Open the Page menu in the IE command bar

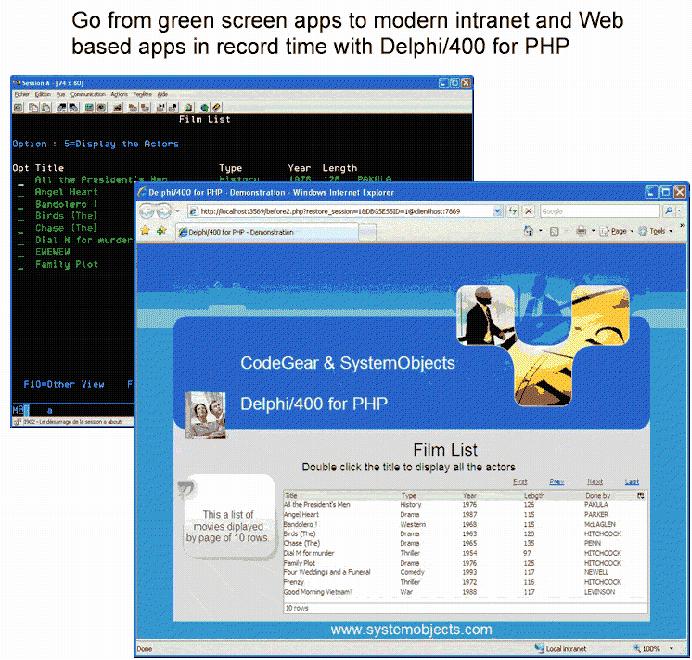click(617, 231)
